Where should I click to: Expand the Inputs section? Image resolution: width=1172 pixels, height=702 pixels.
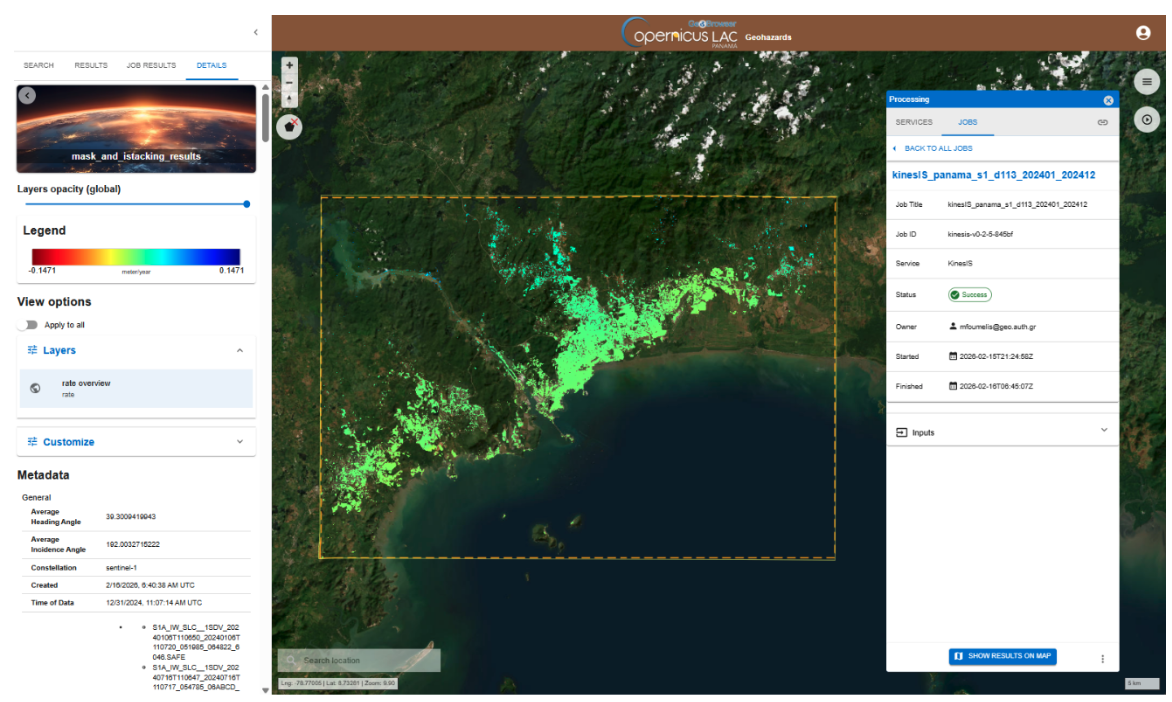click(1104, 431)
